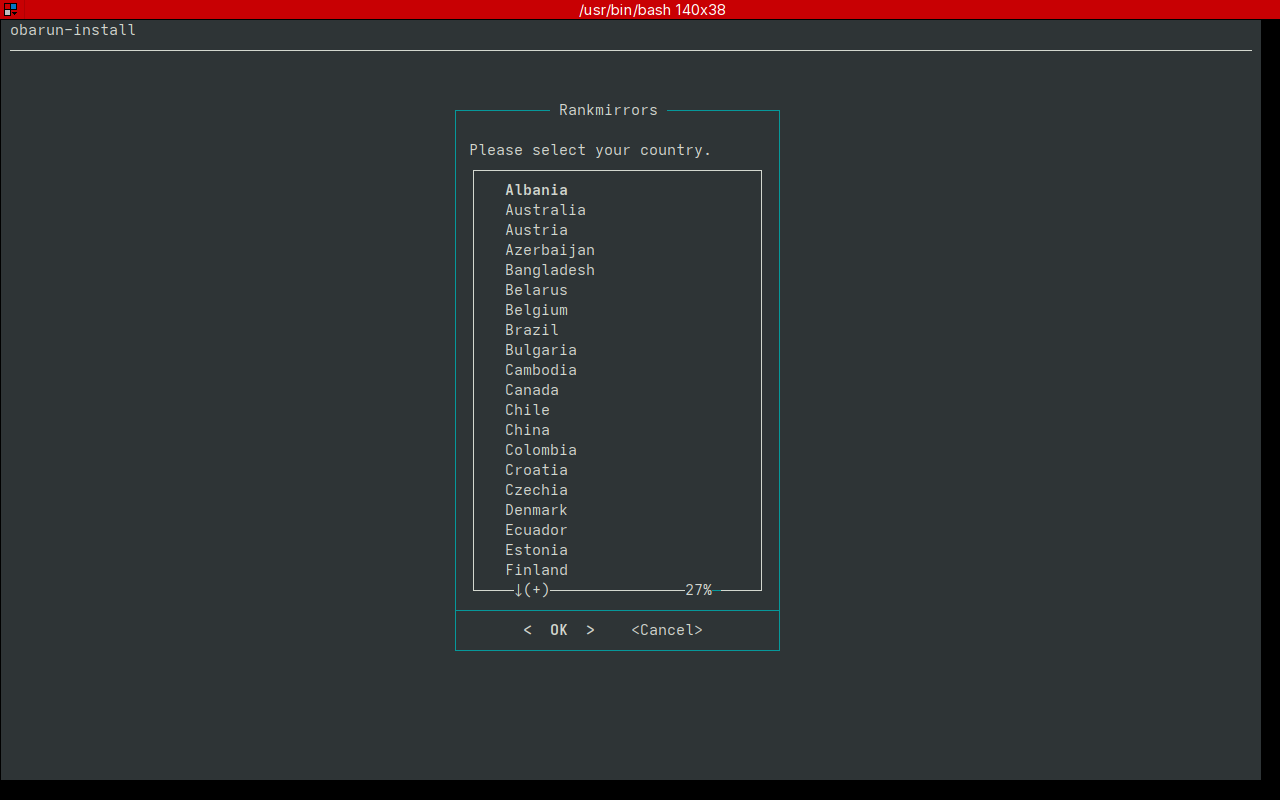
Task: Choose Austria in the Rankmirrors list
Action: (x=536, y=230)
